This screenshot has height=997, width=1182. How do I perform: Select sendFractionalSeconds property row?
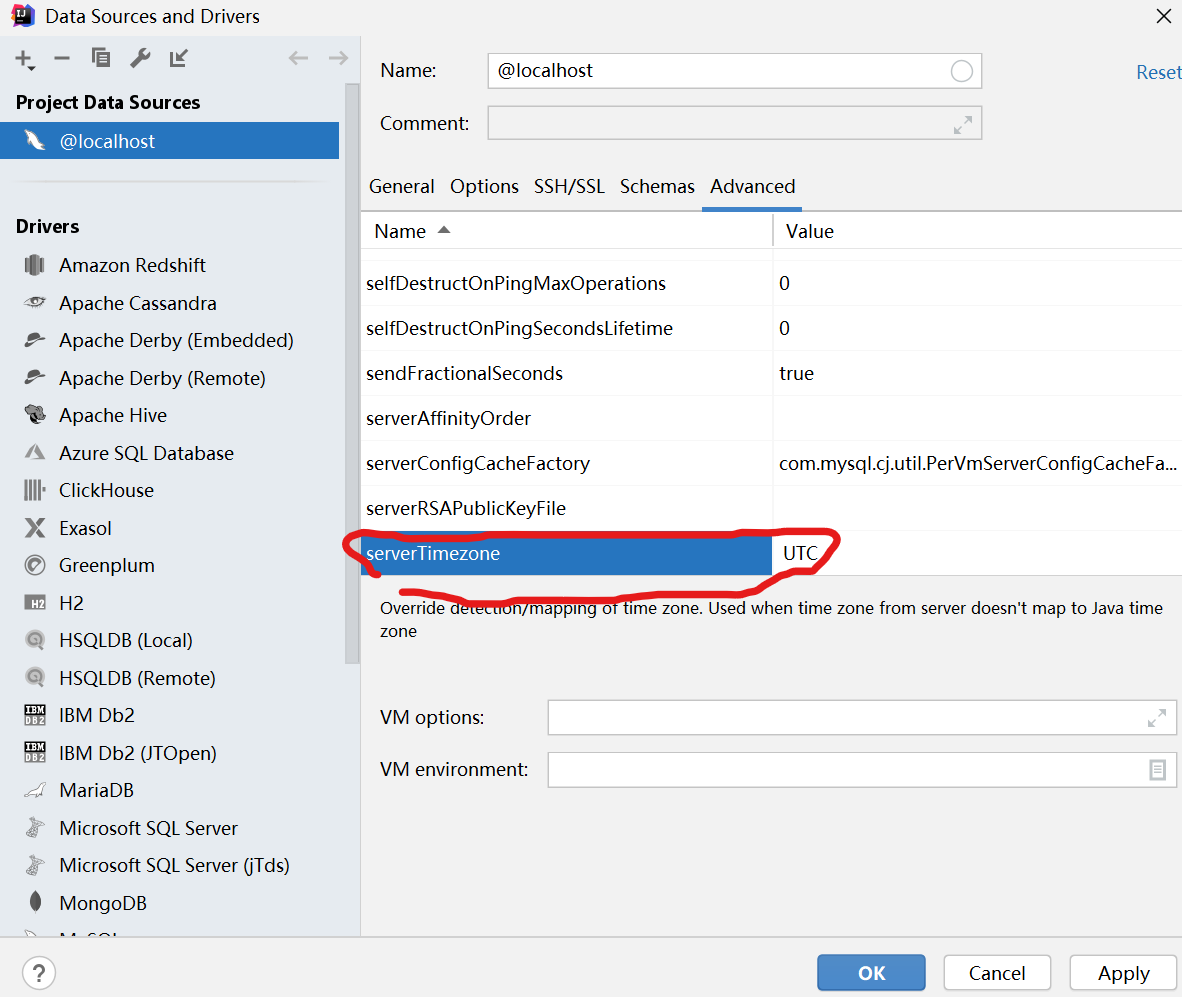(x=771, y=373)
